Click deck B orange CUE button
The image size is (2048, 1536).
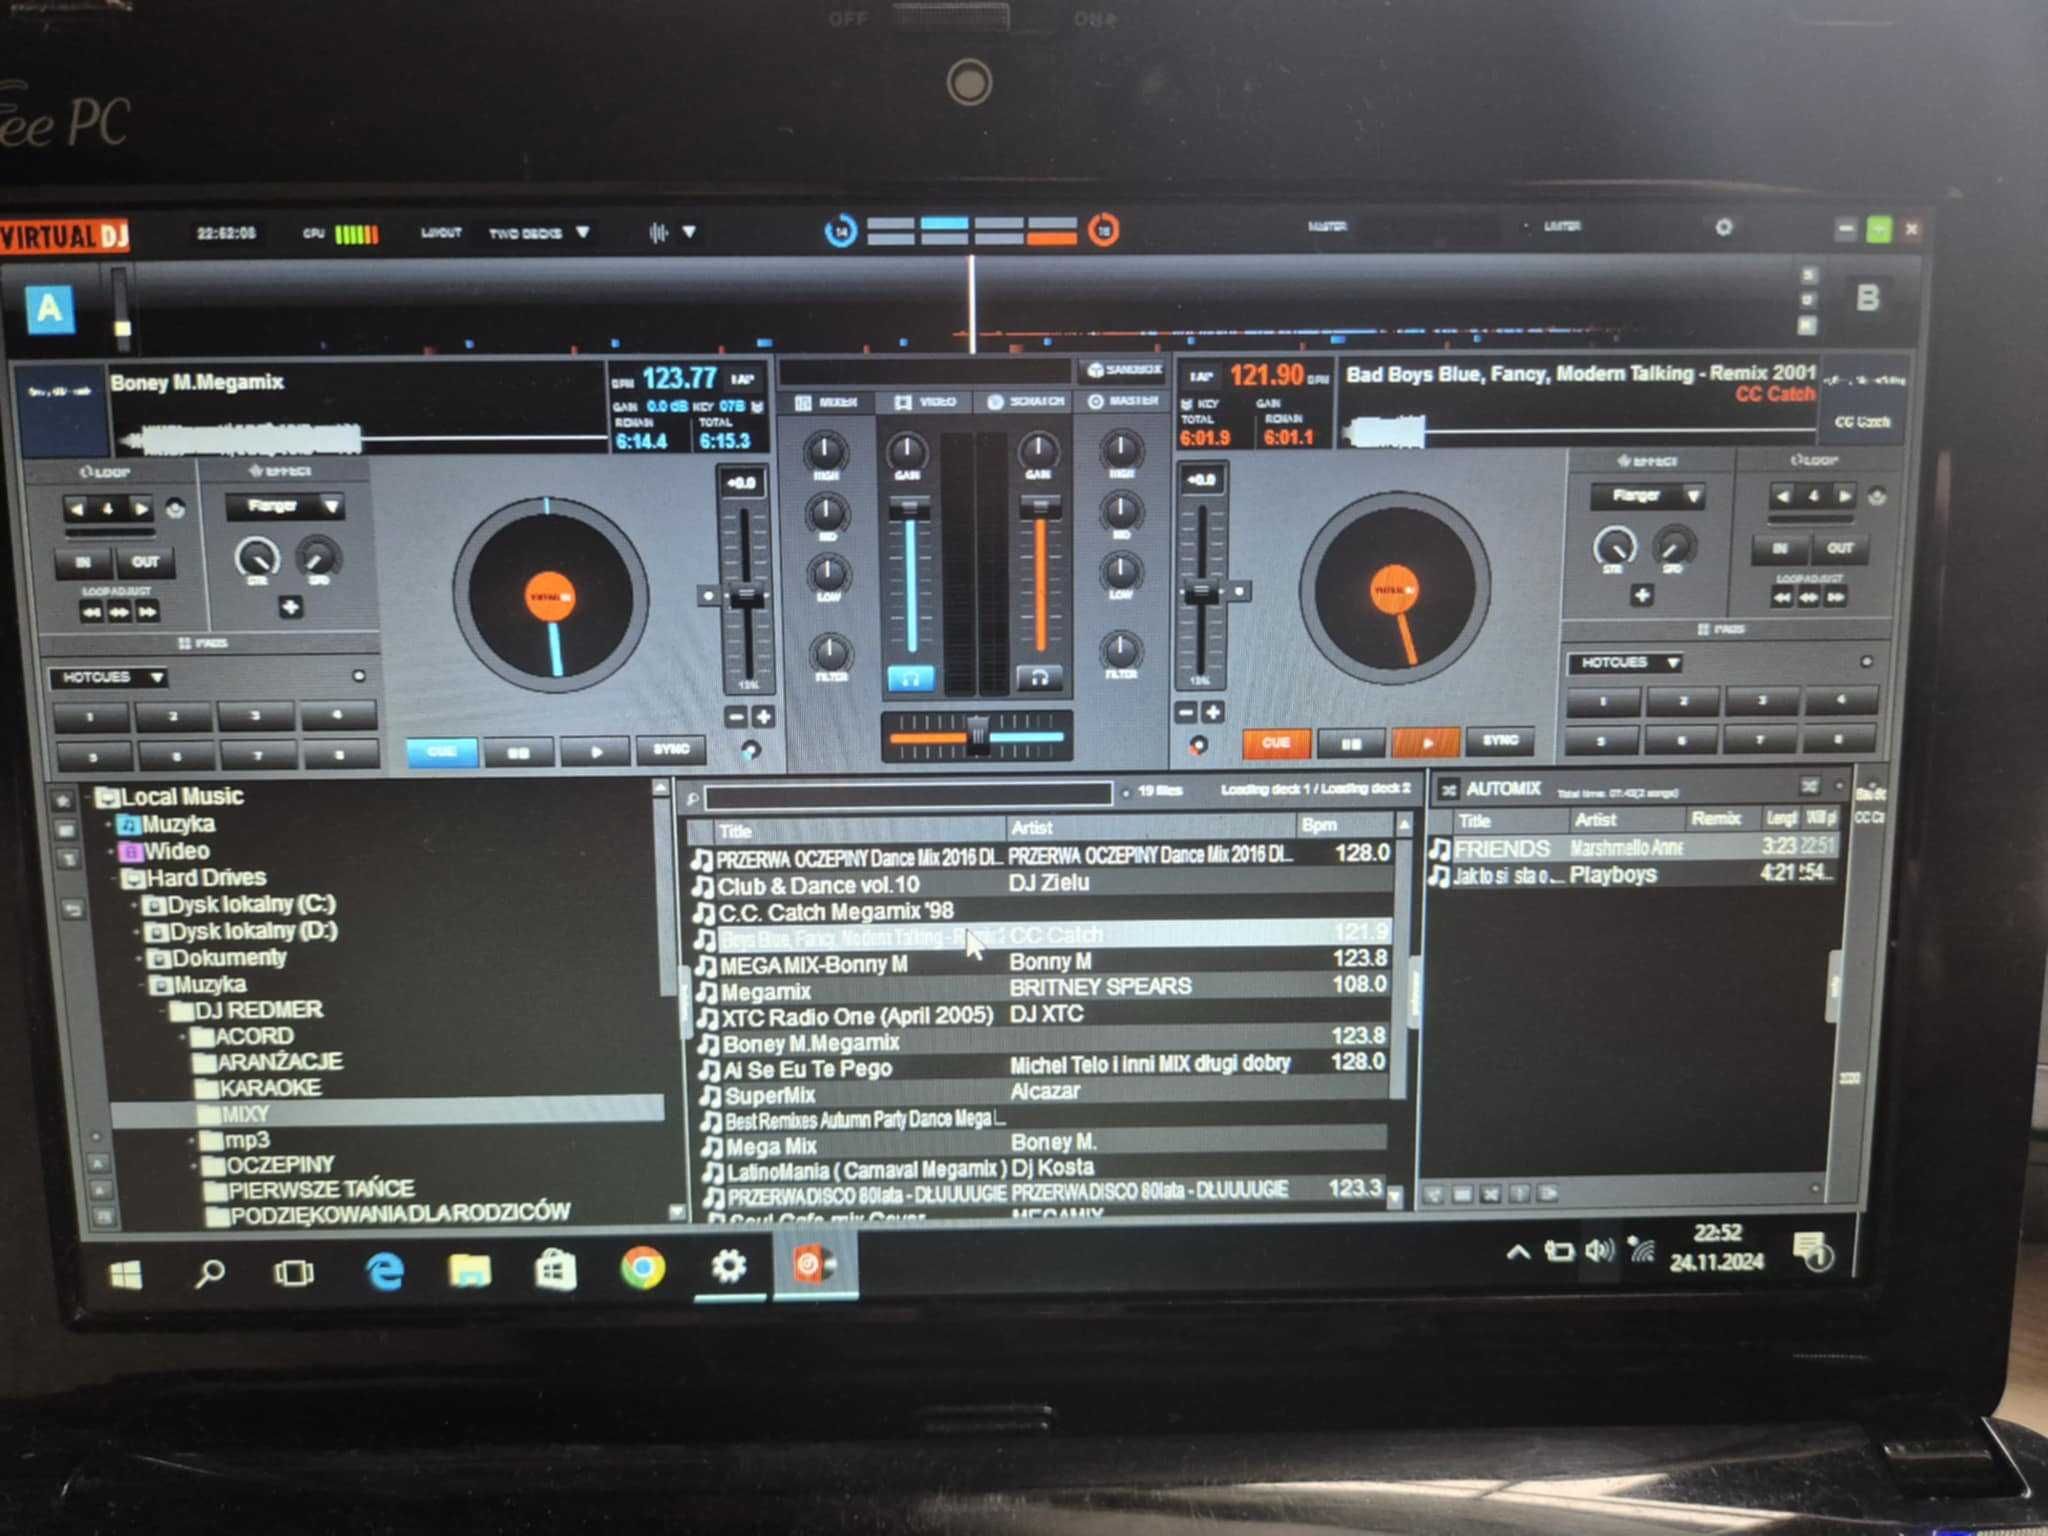pos(1275,743)
